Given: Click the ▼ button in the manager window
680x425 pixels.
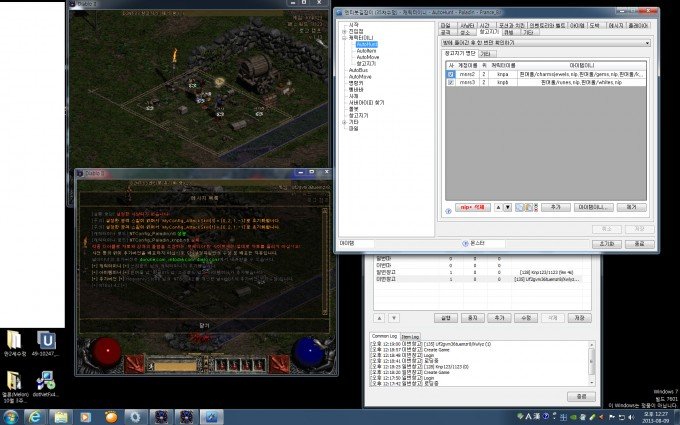Looking at the screenshot, I should coord(394,318).
